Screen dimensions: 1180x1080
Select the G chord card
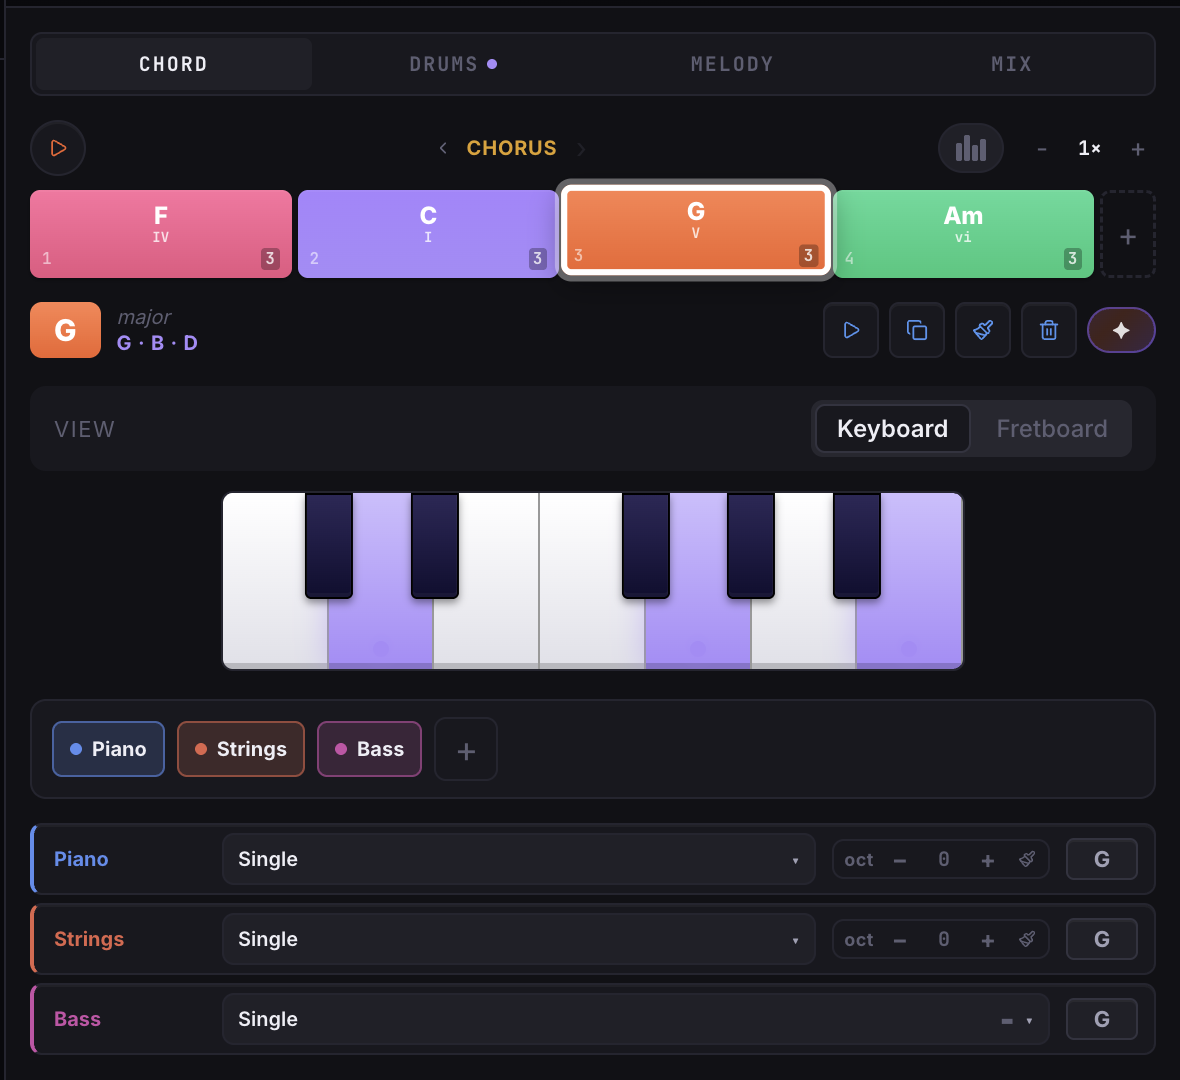pyautogui.click(x=695, y=230)
